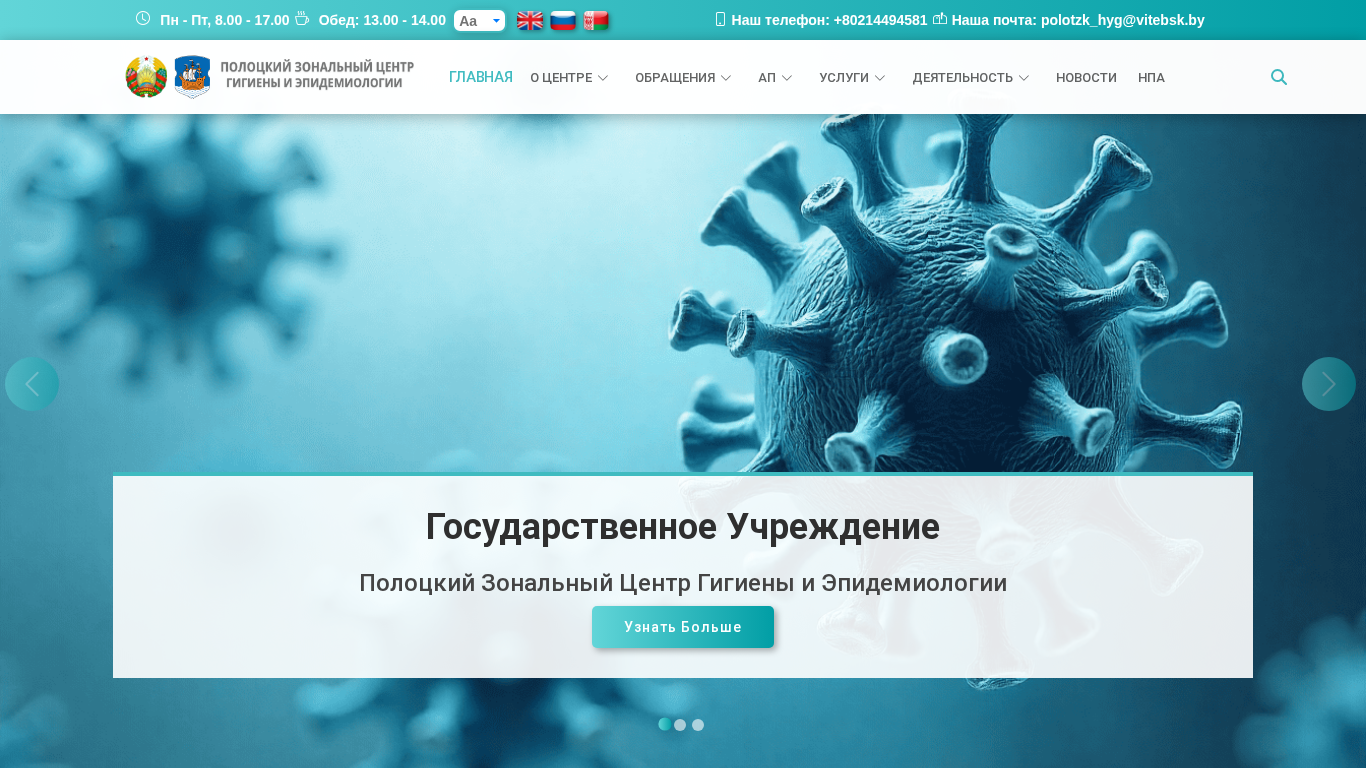Click the Belarus state emblem logo

pyautogui.click(x=146, y=77)
